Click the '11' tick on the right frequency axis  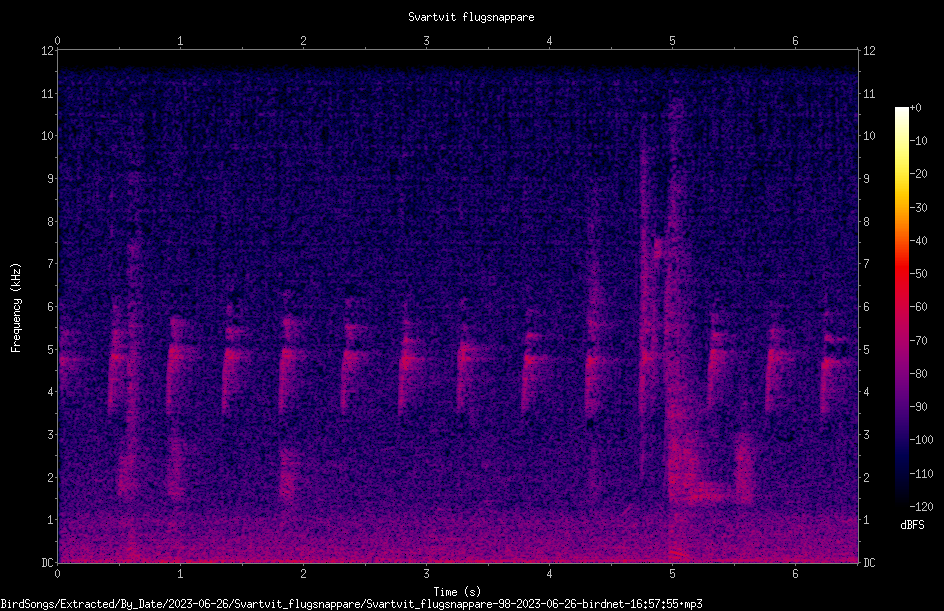click(869, 93)
